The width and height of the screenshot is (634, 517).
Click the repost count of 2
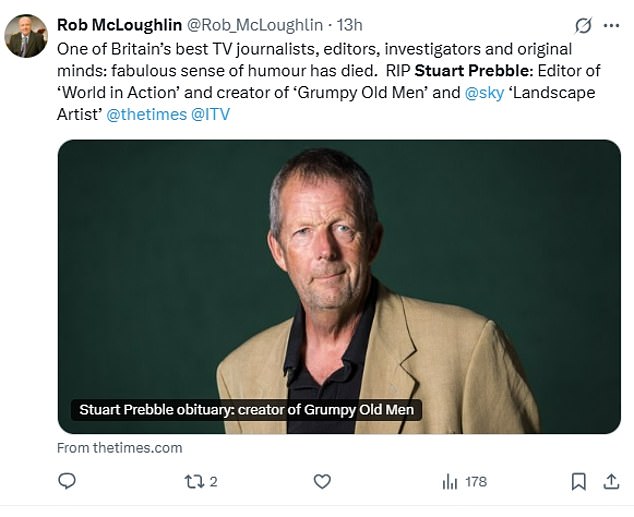click(213, 481)
